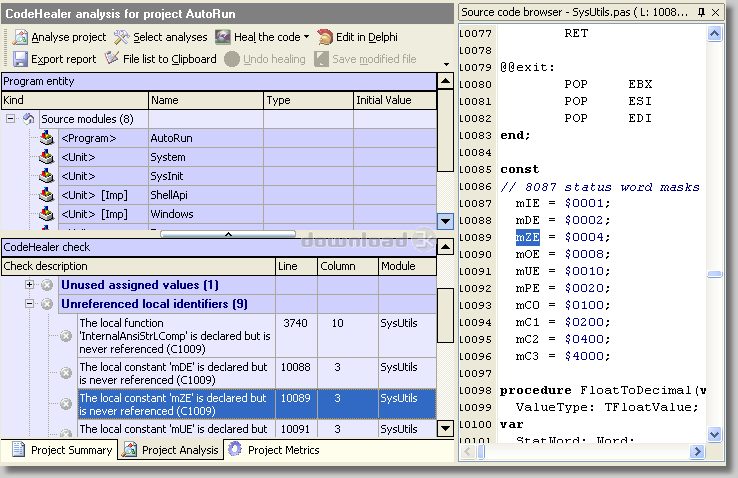
Task: Click the icon beside the ShellApi unit
Action: coord(47,195)
